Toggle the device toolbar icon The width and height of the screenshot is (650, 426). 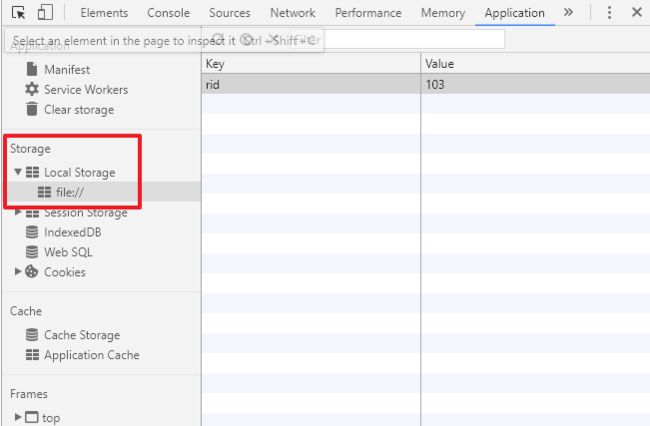tap(45, 12)
